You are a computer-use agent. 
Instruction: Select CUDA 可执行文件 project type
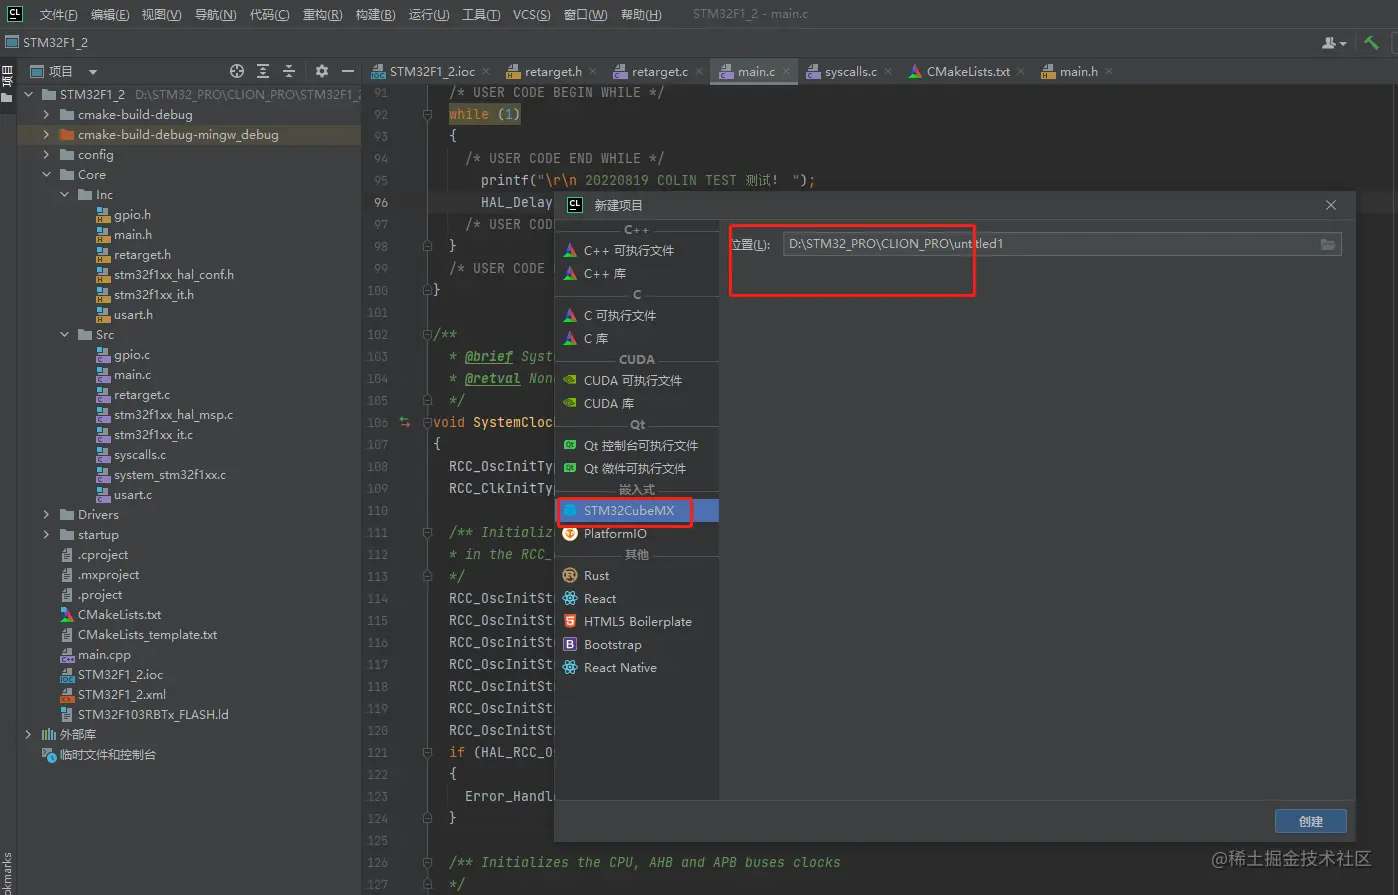coord(637,380)
